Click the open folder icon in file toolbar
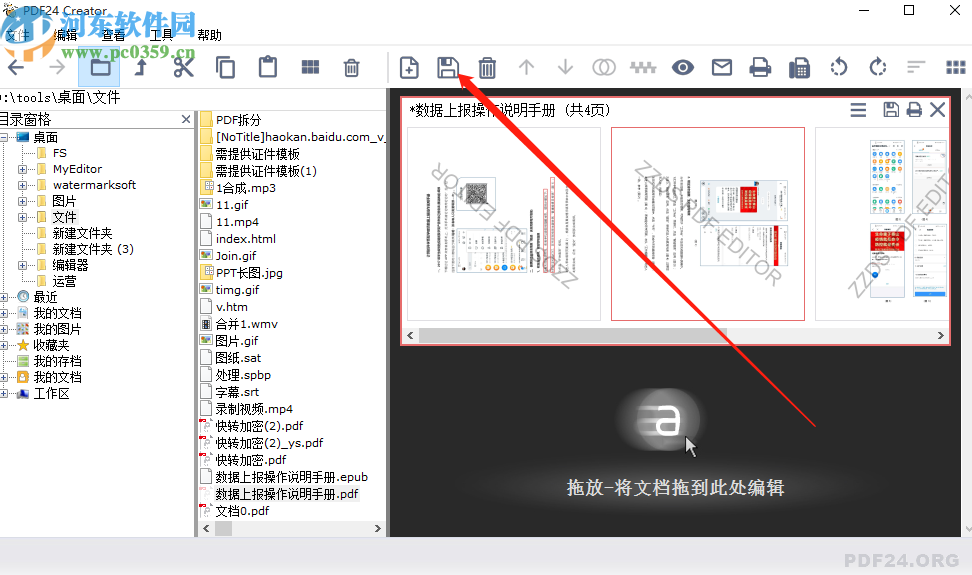This screenshot has height=575, width=972. pos(100,68)
